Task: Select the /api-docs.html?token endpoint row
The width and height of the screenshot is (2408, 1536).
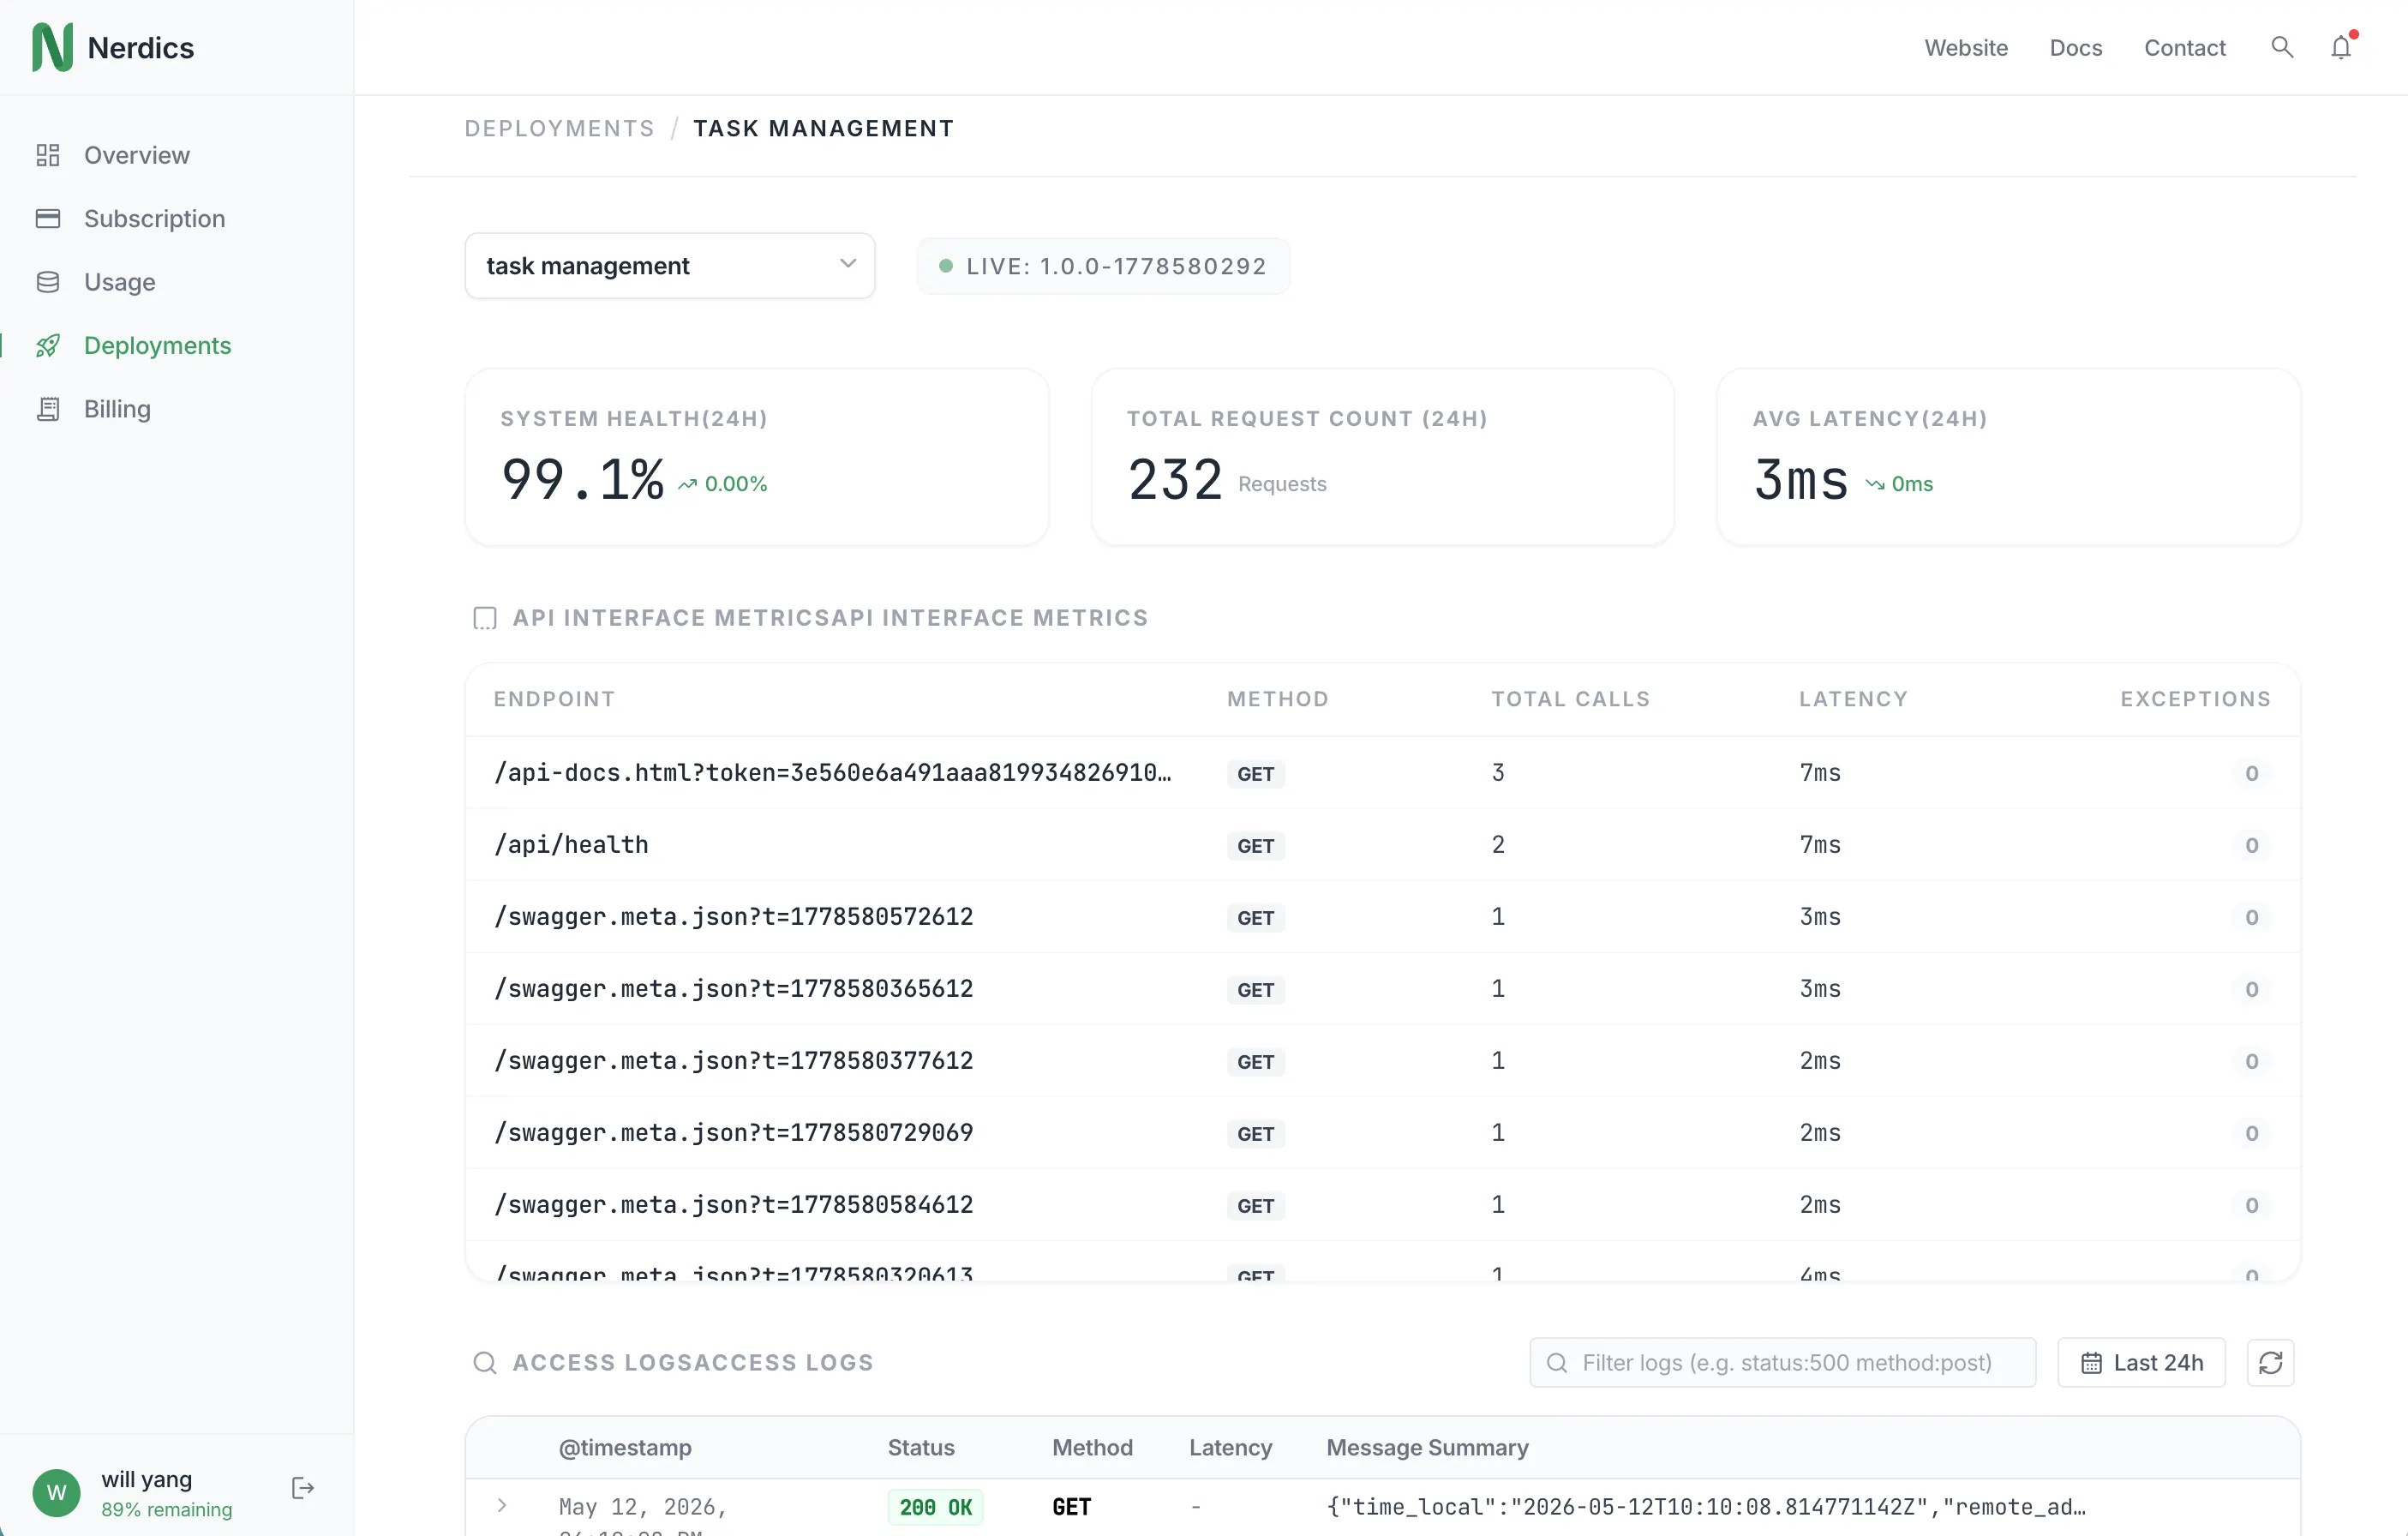Action: point(1383,773)
